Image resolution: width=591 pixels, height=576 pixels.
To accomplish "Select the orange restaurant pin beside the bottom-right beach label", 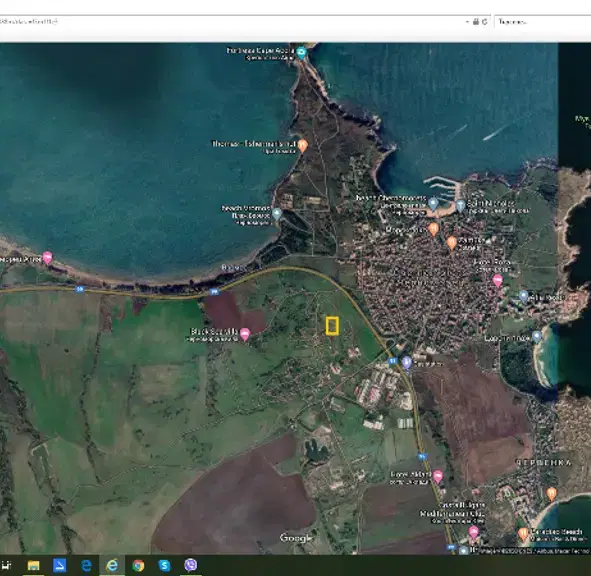I will 523,534.
